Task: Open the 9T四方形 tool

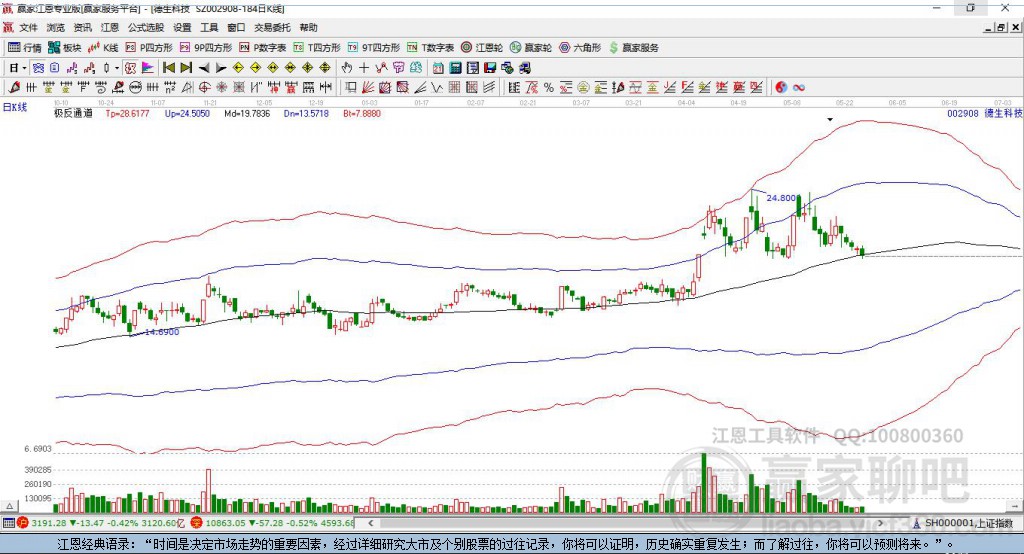Action: [x=374, y=48]
